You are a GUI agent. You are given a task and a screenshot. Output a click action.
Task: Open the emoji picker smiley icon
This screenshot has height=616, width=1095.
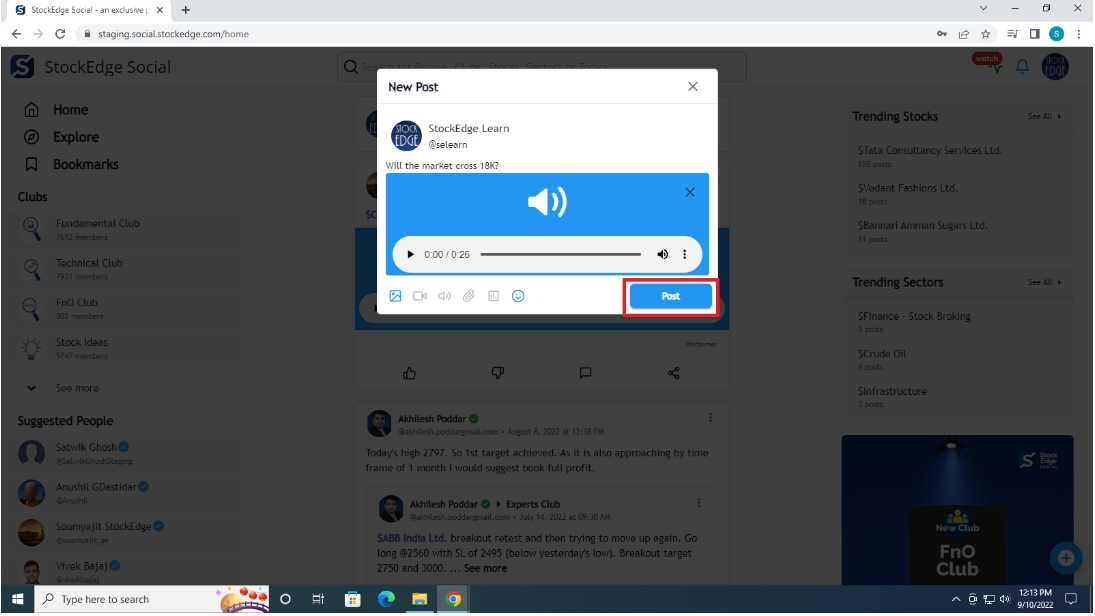click(x=518, y=296)
